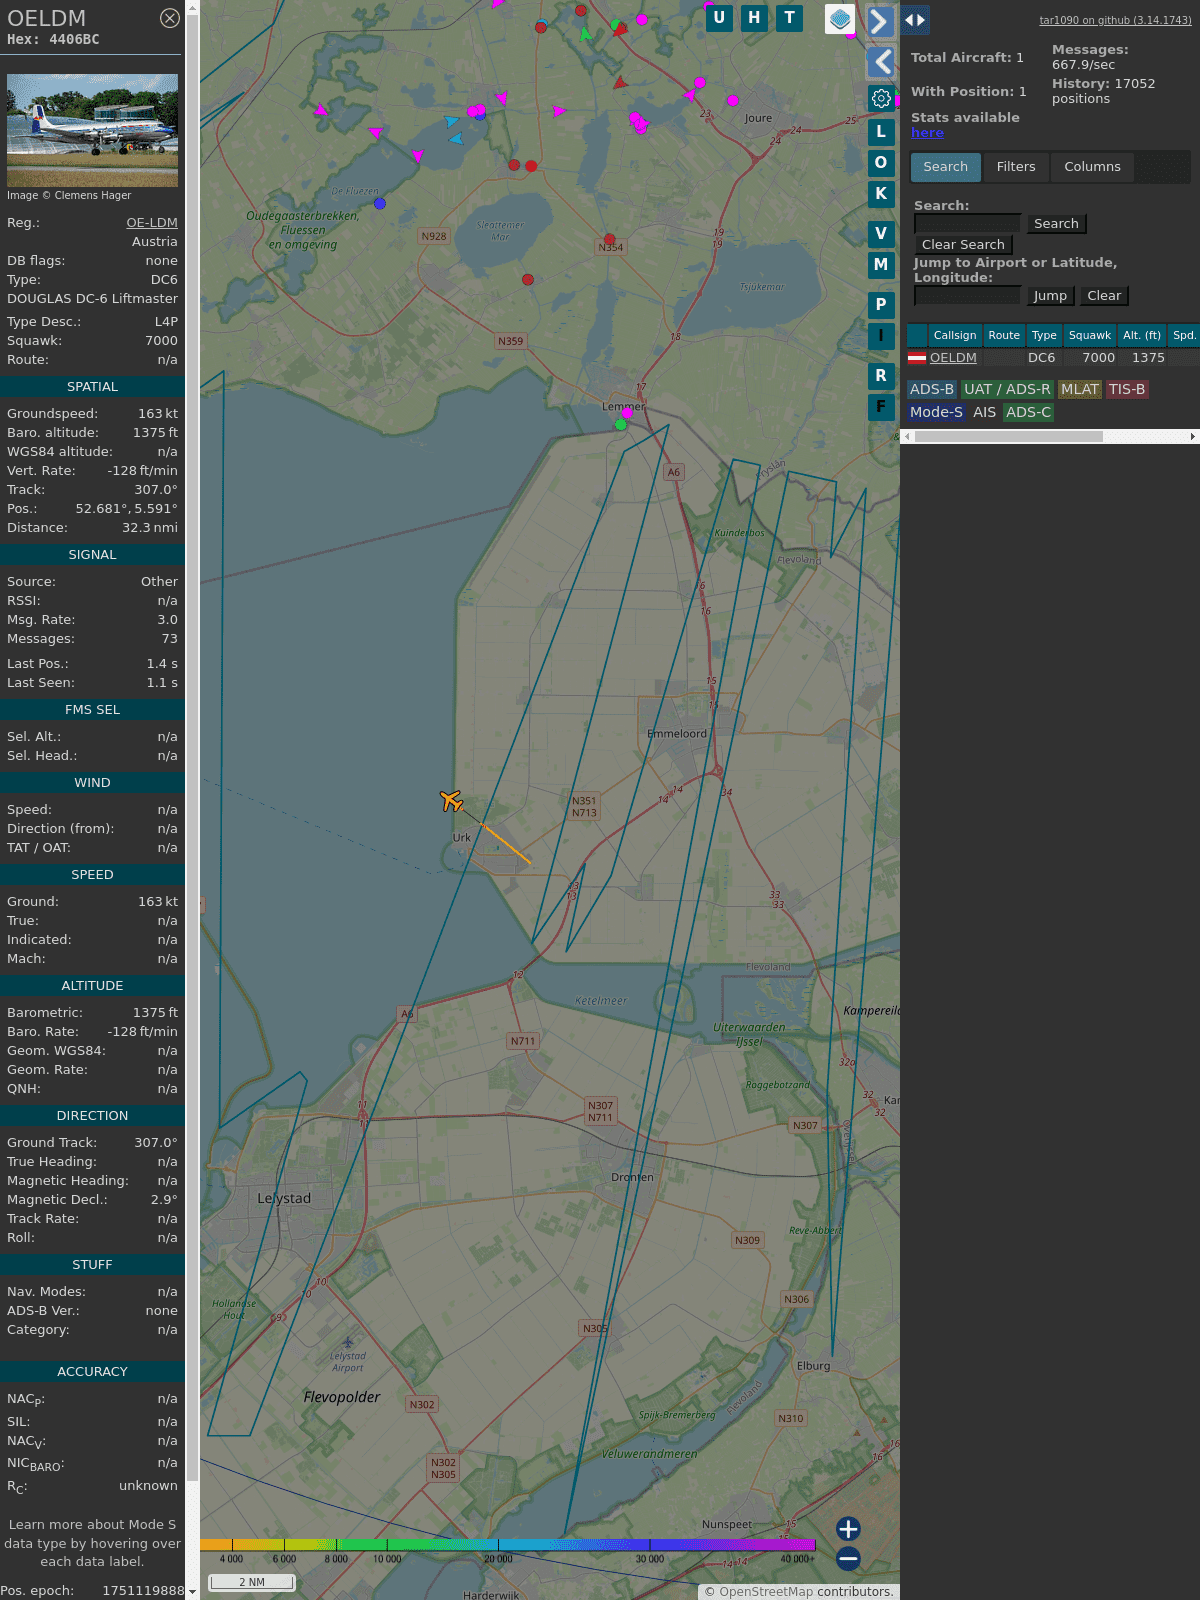Image resolution: width=1200 pixels, height=1600 pixels.
Task: Select the OELDM callsign row link
Action: click(x=953, y=358)
